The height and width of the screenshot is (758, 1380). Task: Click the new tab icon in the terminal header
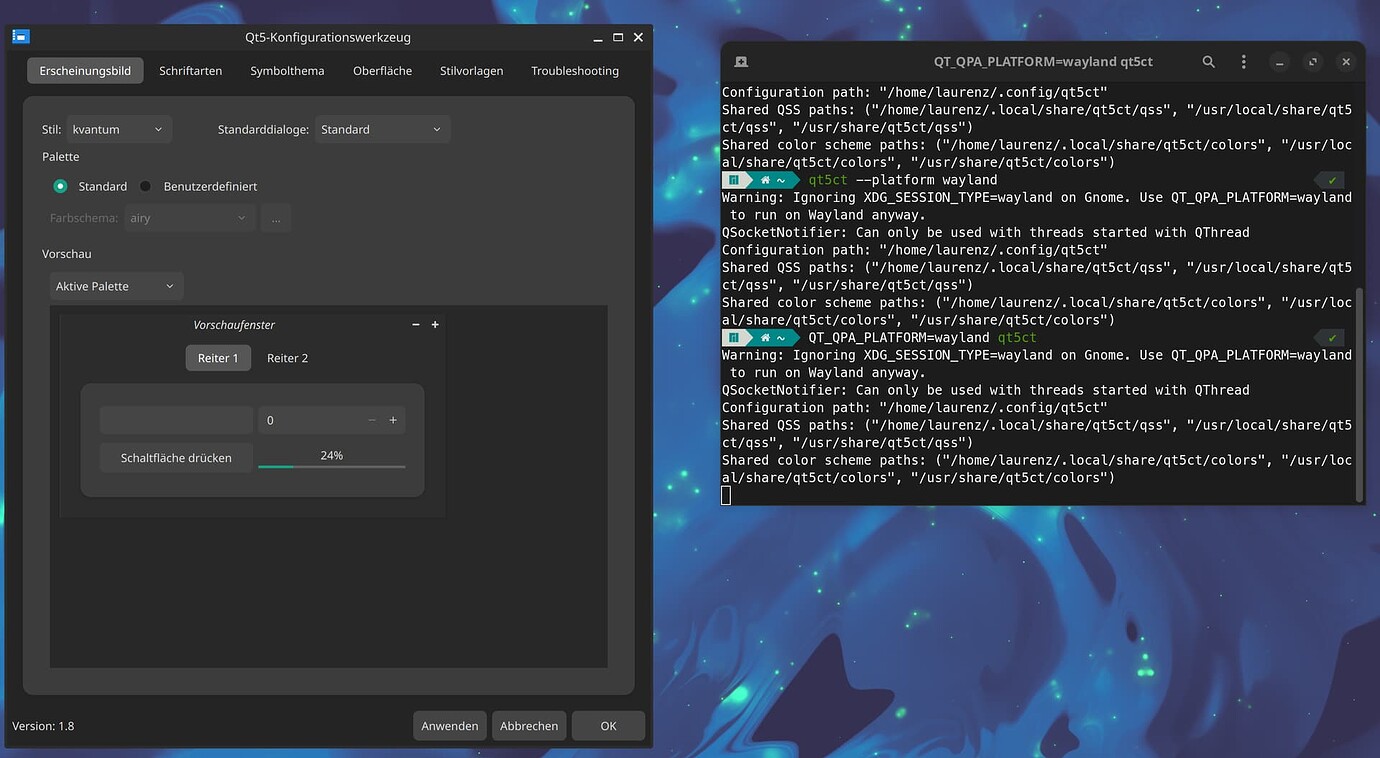pos(740,61)
